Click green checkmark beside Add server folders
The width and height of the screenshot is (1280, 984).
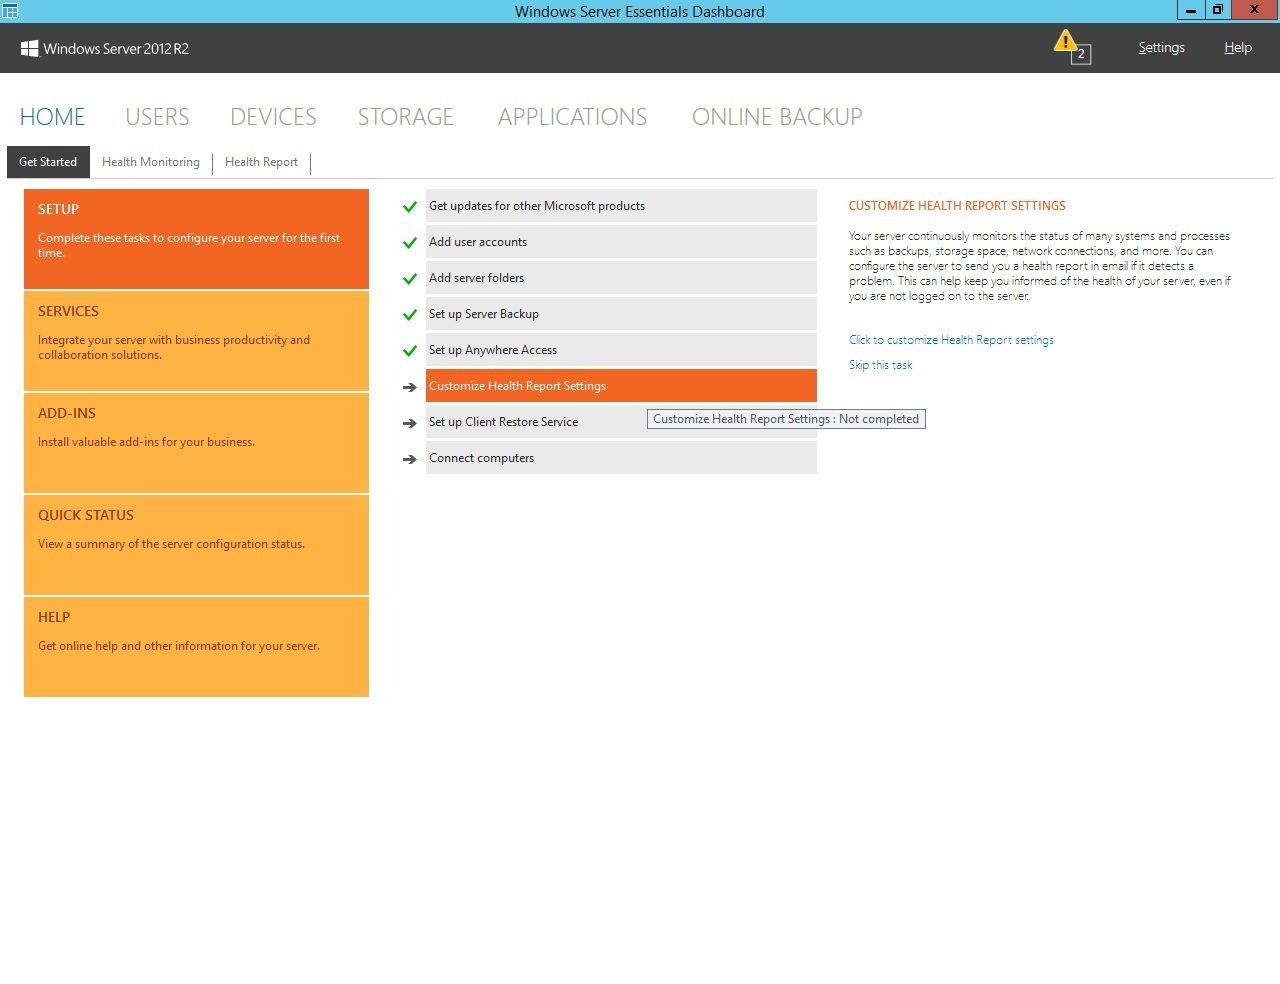coord(409,279)
